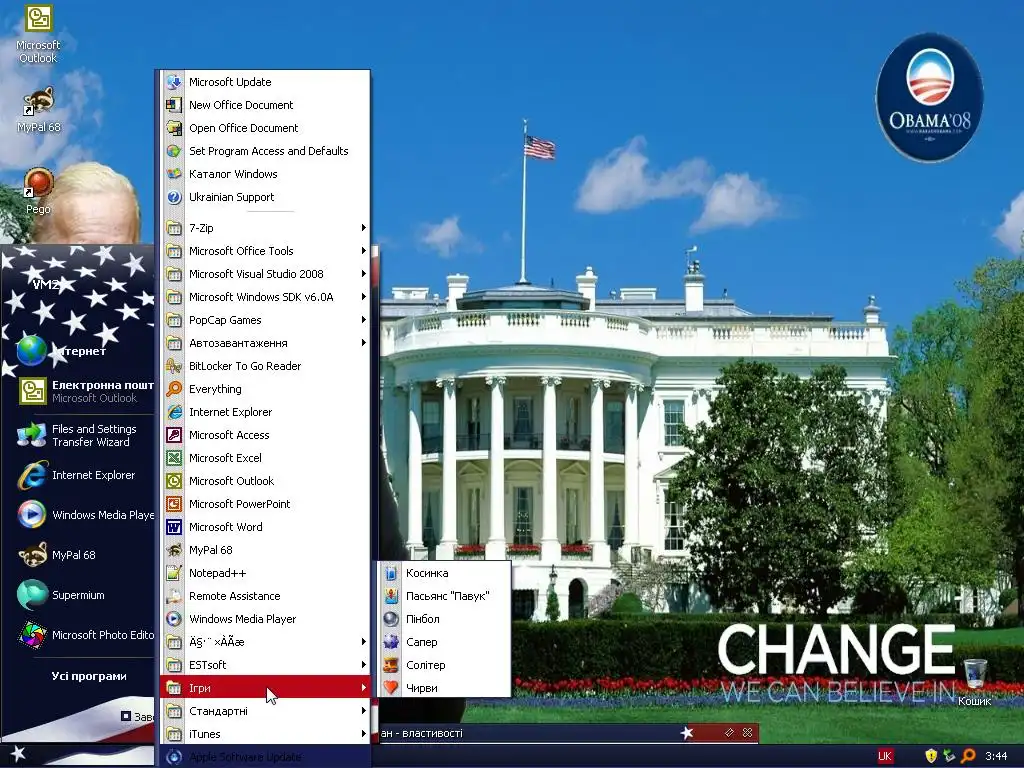Click the security shield tray icon

[x=931, y=756]
